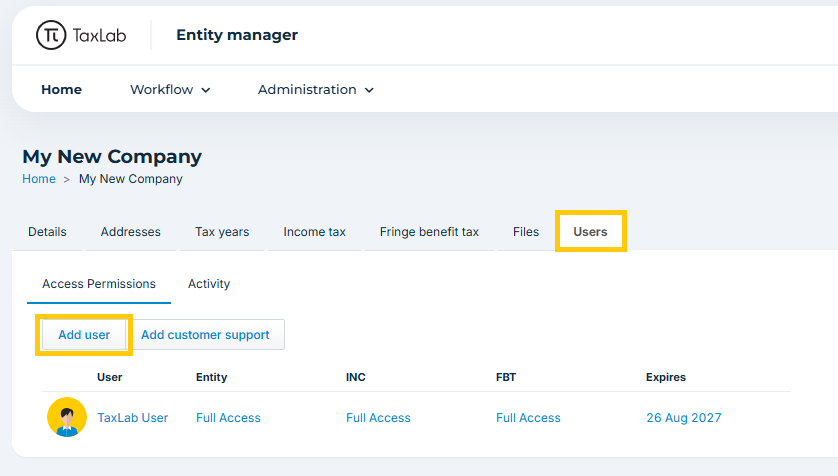This screenshot has height=476, width=838.
Task: Select the Users tab
Action: (x=591, y=232)
